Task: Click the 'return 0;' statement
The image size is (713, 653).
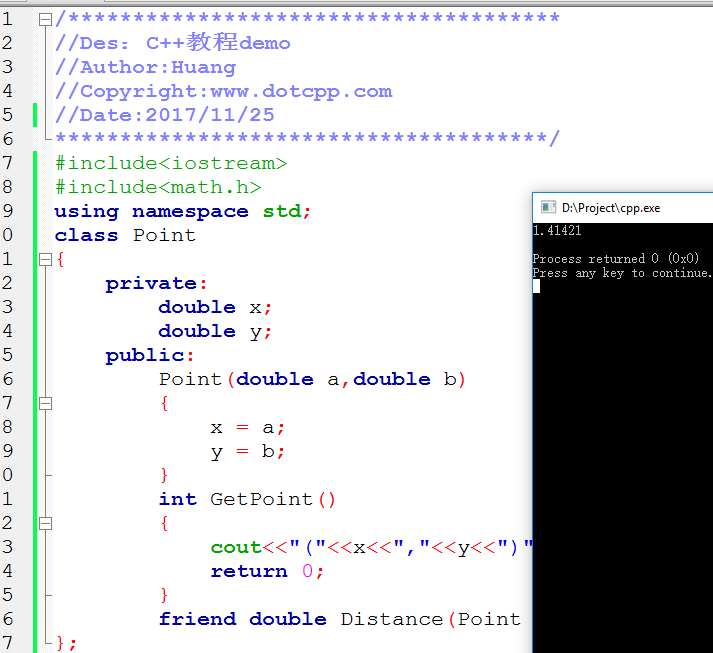Action: pos(267,571)
